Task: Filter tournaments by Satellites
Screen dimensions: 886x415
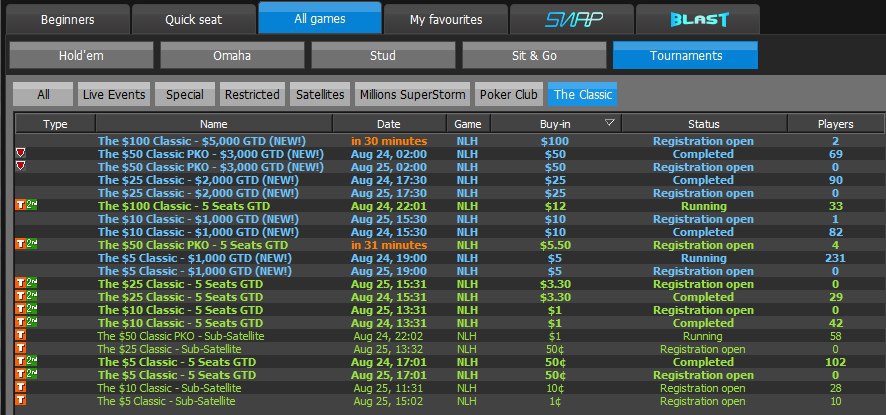Action: pyautogui.click(x=320, y=94)
